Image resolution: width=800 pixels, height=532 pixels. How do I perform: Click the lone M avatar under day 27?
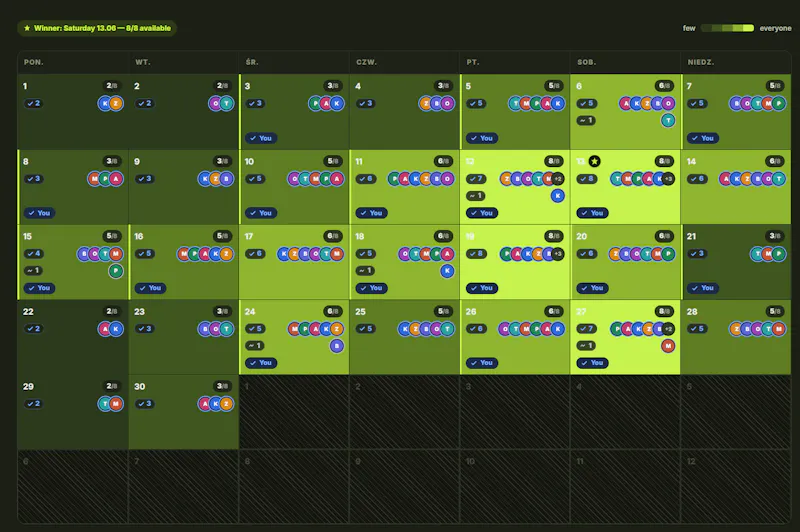click(x=668, y=346)
